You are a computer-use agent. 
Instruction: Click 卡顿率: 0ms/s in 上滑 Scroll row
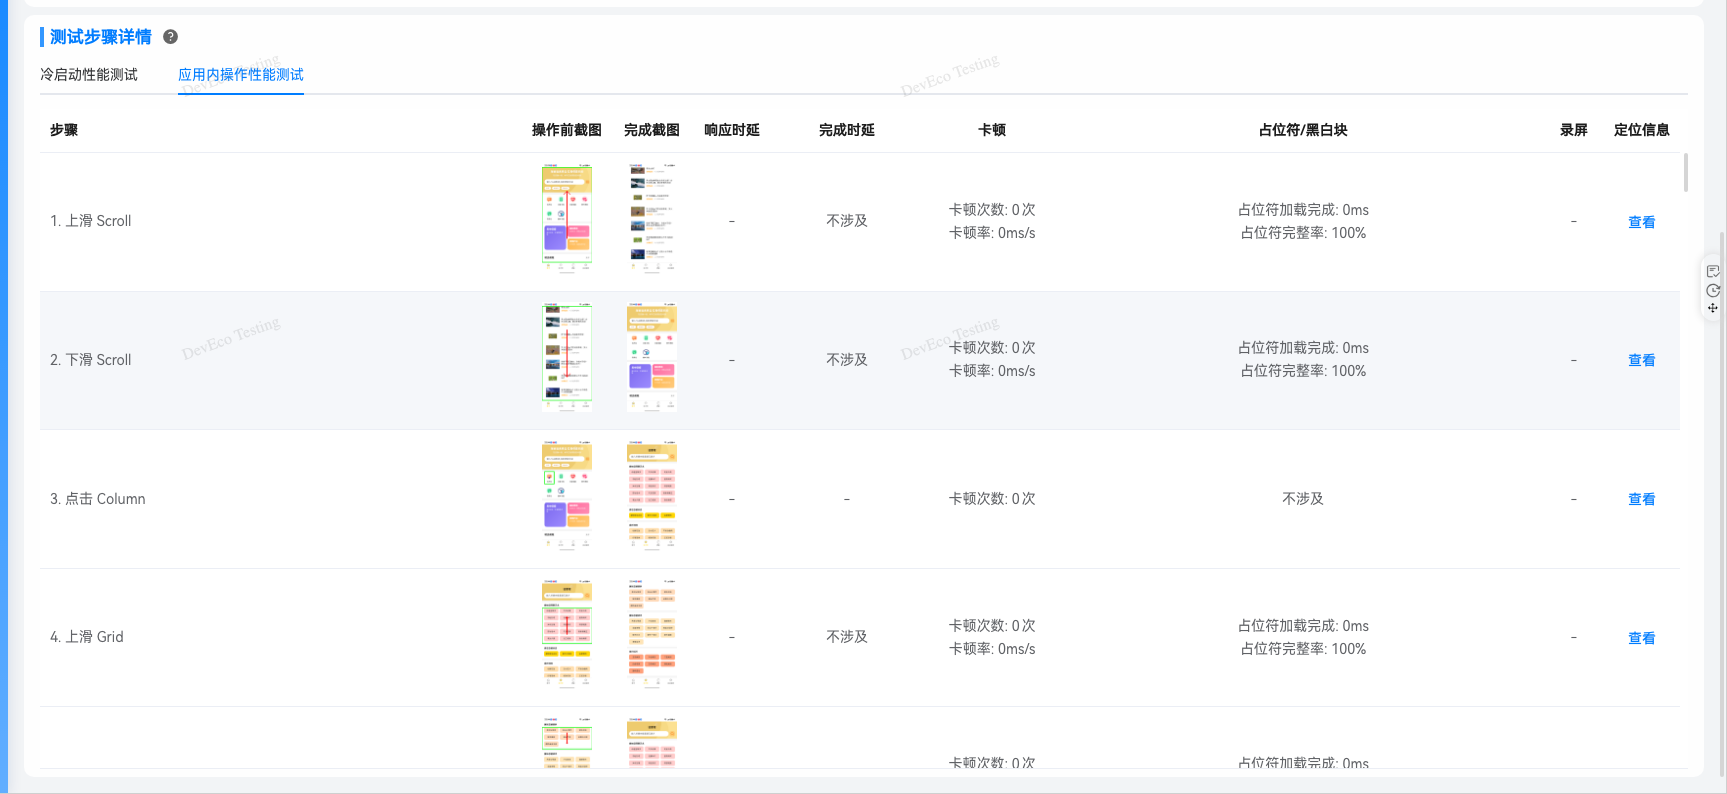click(992, 233)
